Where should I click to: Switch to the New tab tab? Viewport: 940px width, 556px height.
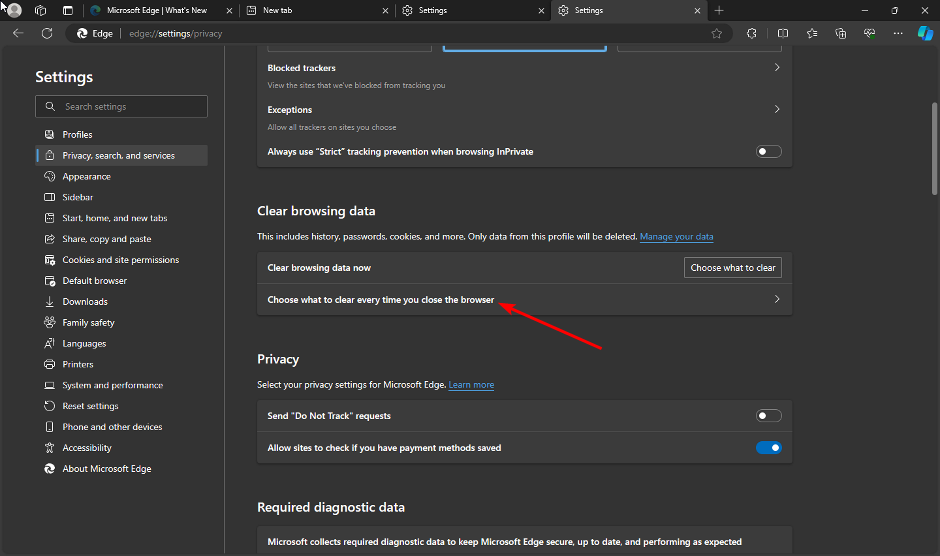point(317,10)
